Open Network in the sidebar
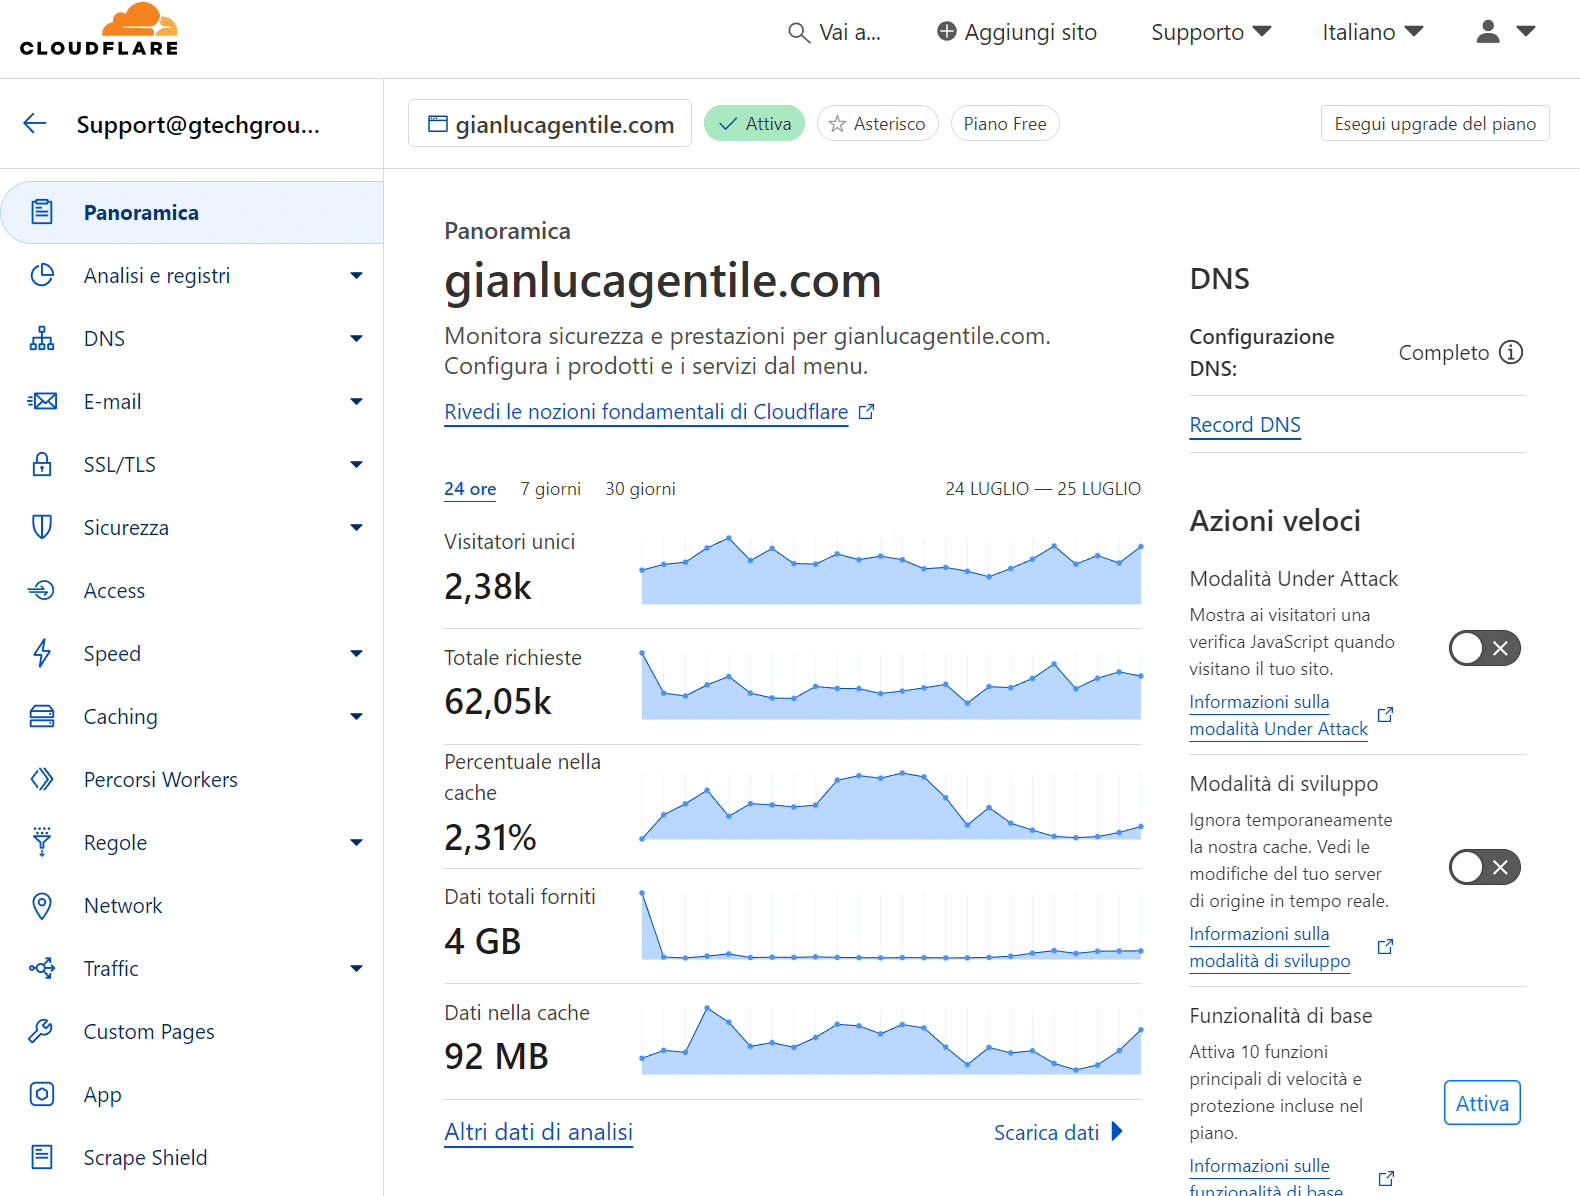The image size is (1580, 1196). 192,905
